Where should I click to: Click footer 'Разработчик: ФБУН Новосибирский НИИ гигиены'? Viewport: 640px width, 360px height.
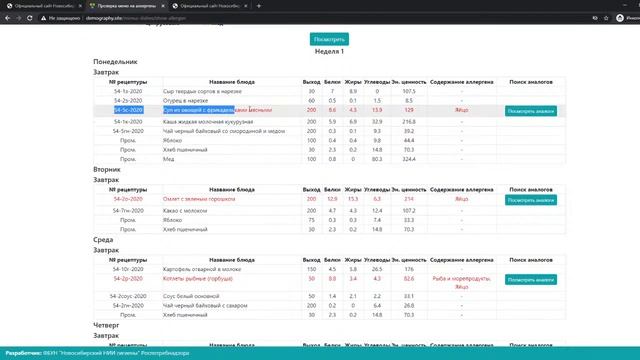(x=97, y=353)
